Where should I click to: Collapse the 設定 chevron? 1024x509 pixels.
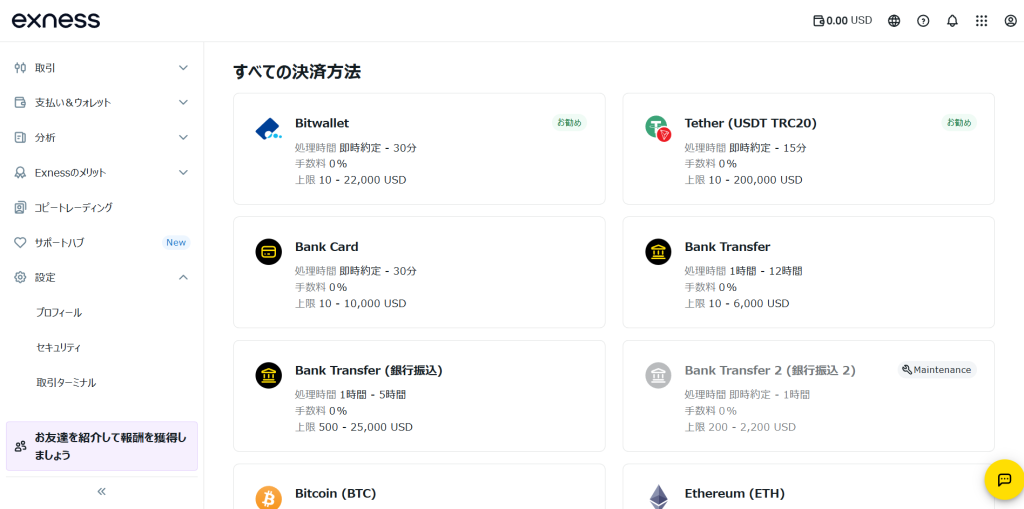tap(184, 278)
